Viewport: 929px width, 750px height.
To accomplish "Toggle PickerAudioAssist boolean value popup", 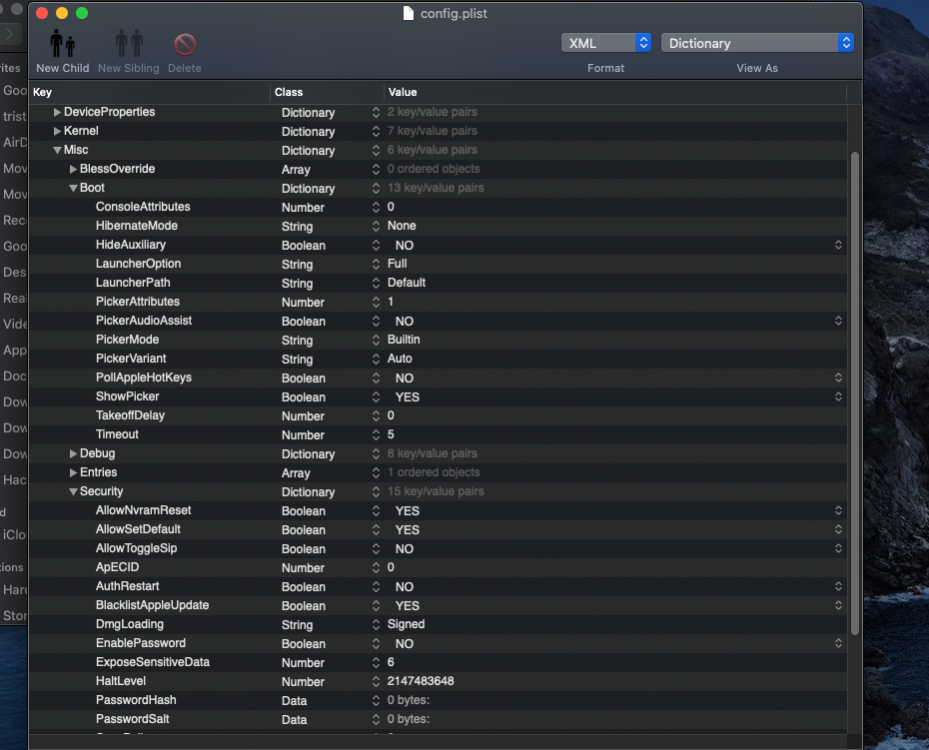I will (838, 320).
